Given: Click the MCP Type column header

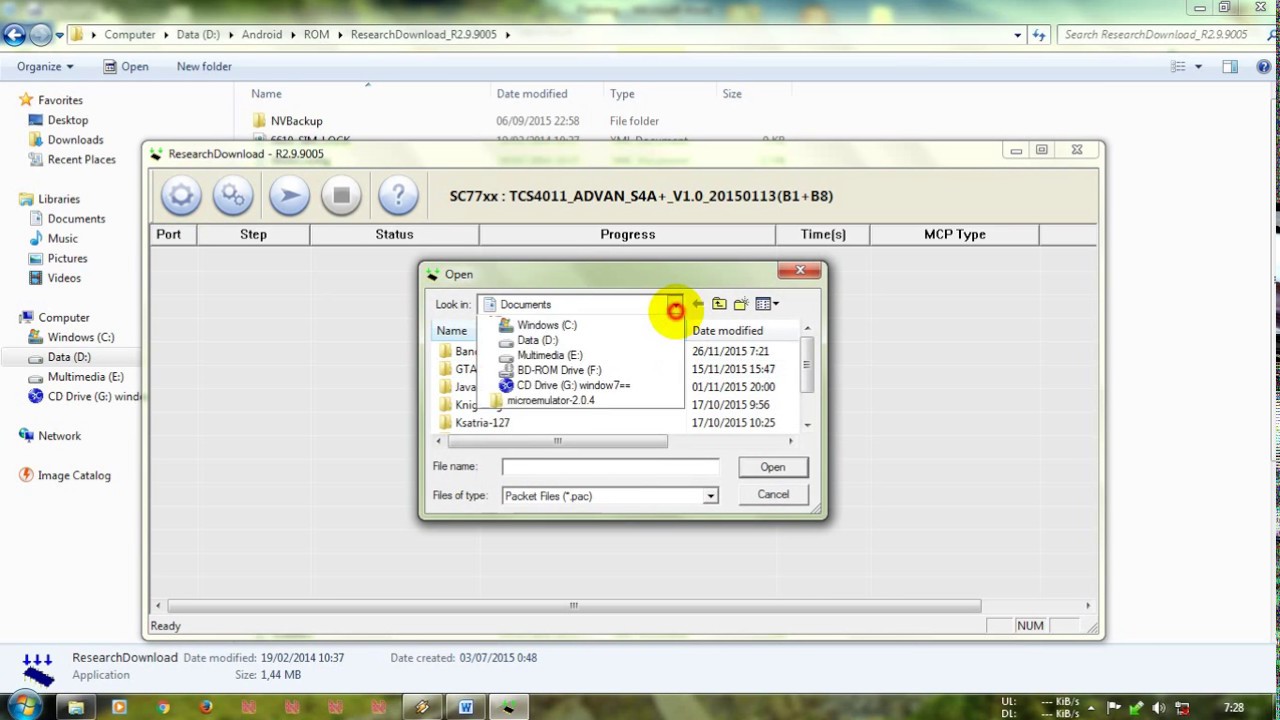Looking at the screenshot, I should coord(954,234).
